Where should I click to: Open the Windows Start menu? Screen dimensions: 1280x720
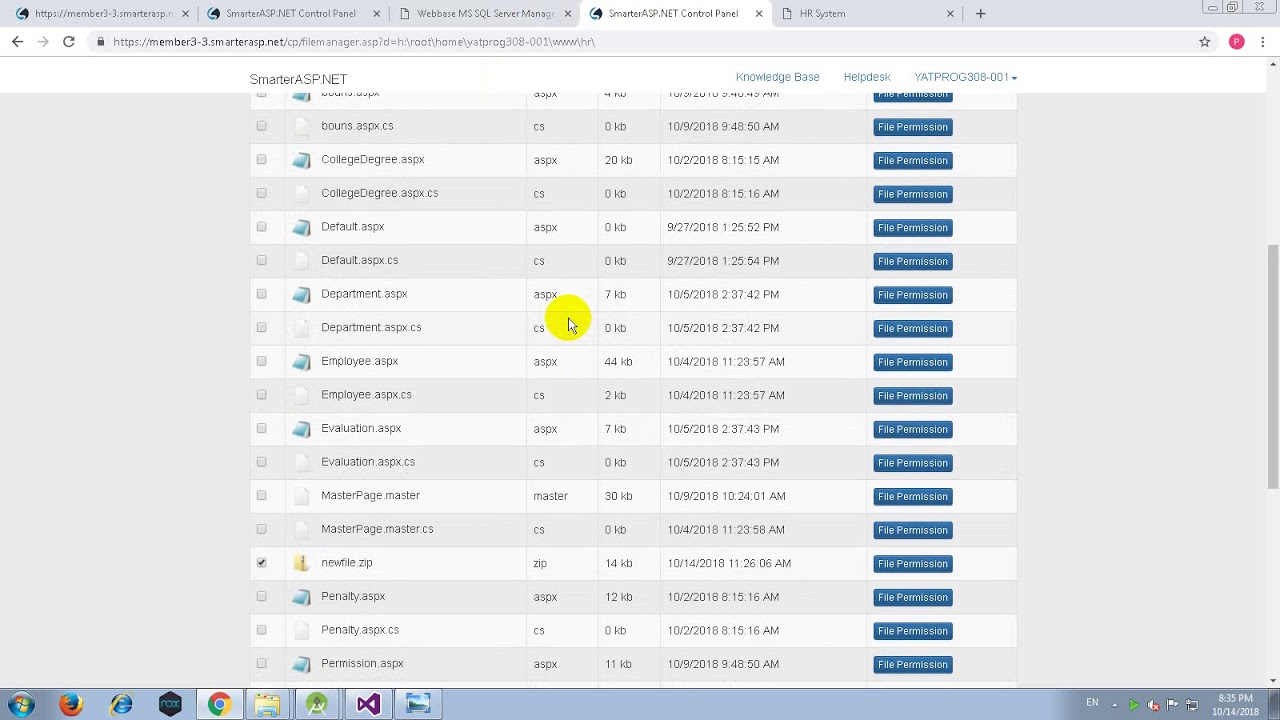(21, 704)
